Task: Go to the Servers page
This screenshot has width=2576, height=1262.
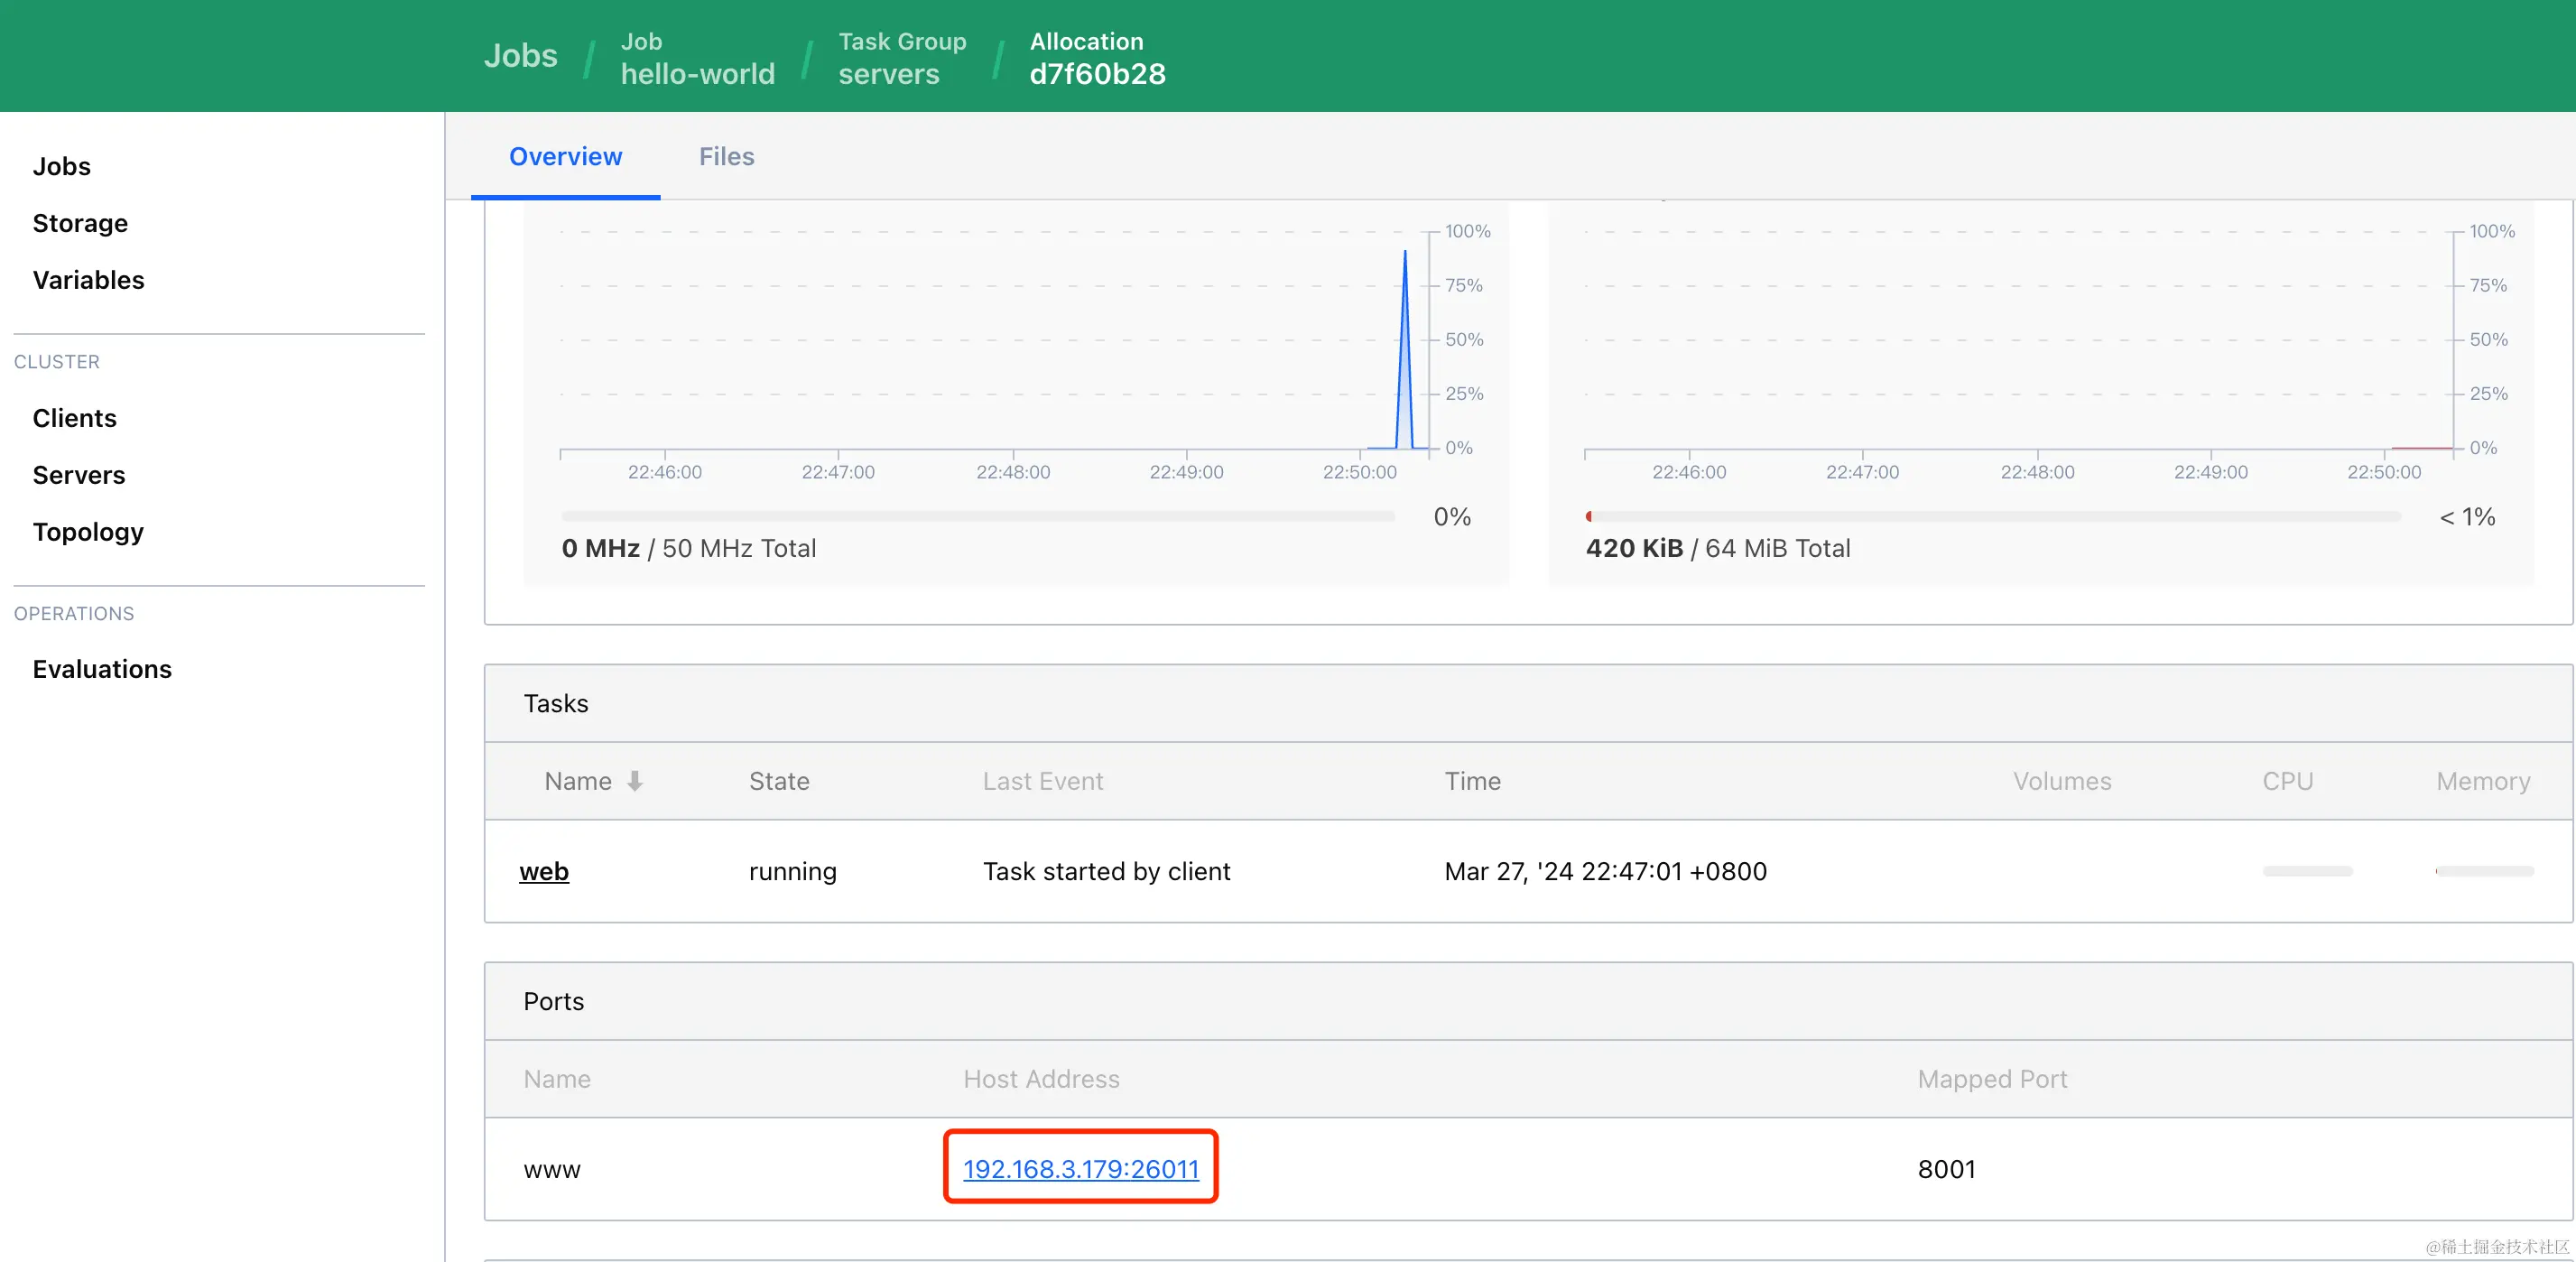Action: pos(78,475)
